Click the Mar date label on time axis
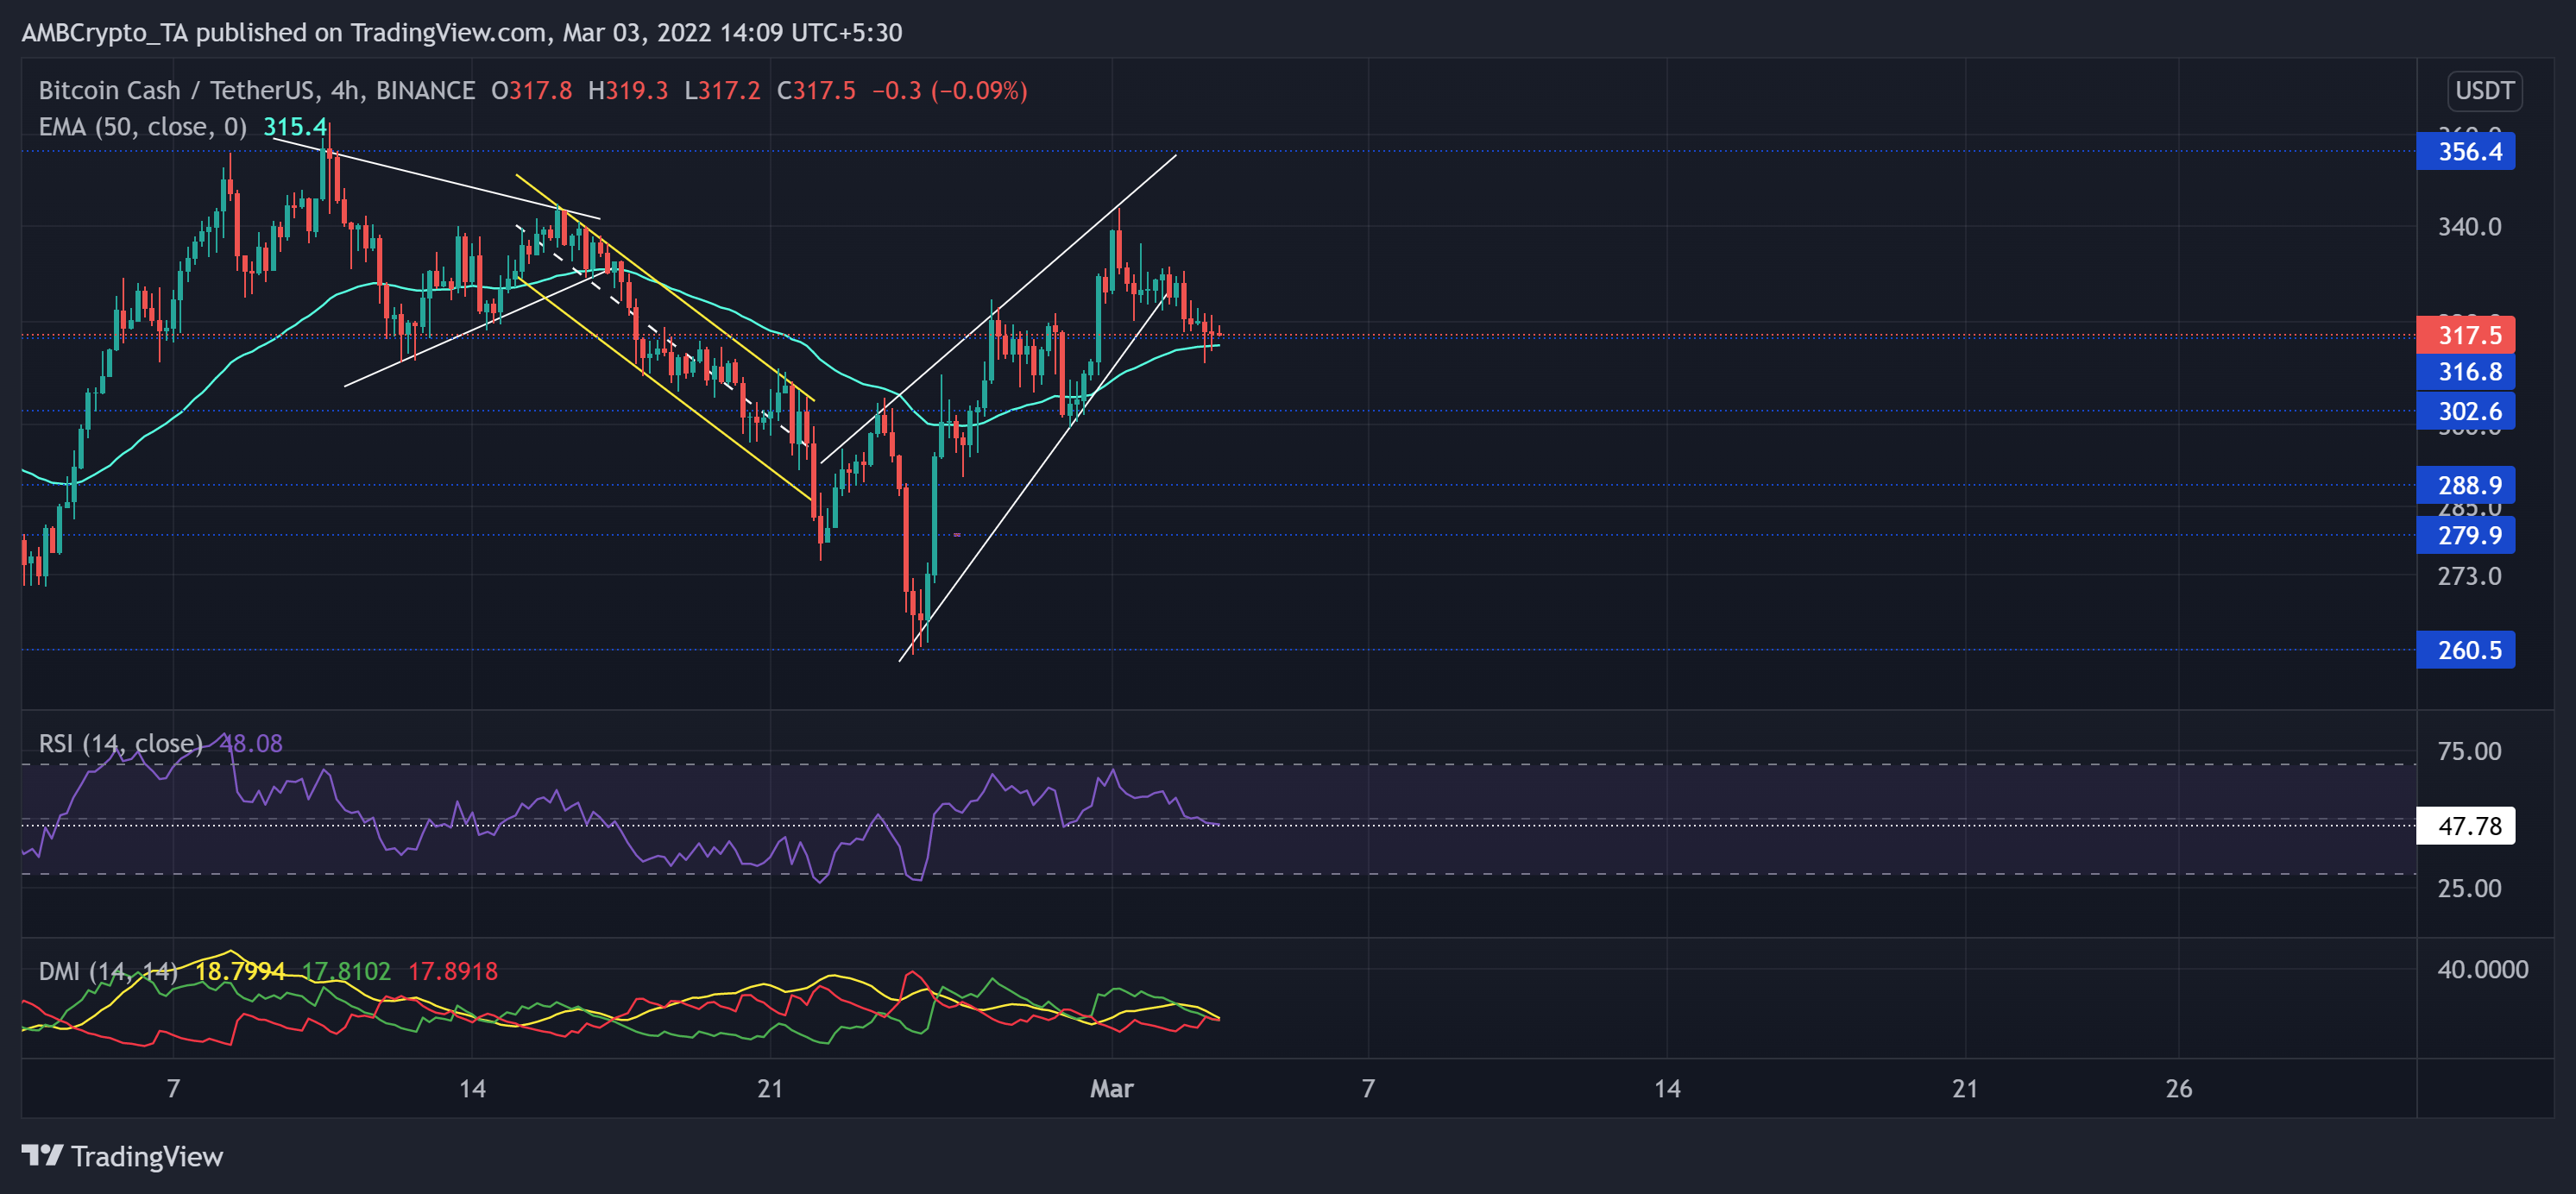This screenshot has width=2576, height=1194. pos(1111,1088)
